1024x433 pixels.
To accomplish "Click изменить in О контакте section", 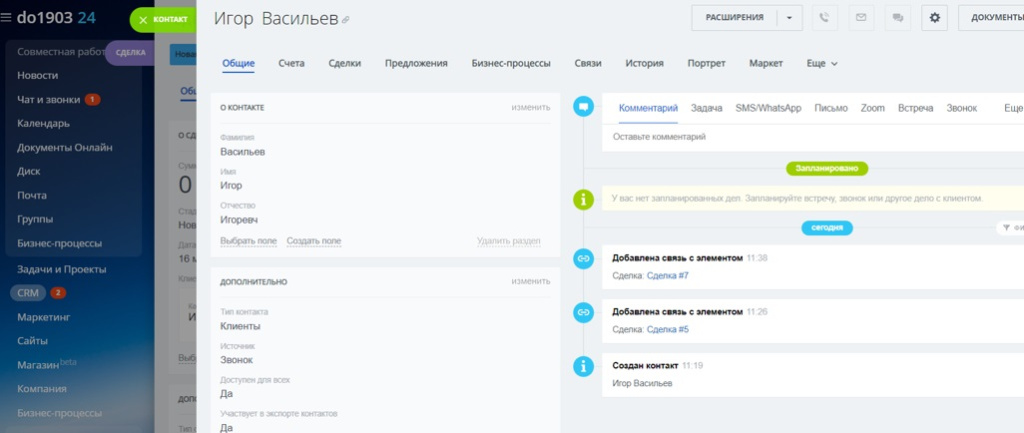I will click(530, 107).
